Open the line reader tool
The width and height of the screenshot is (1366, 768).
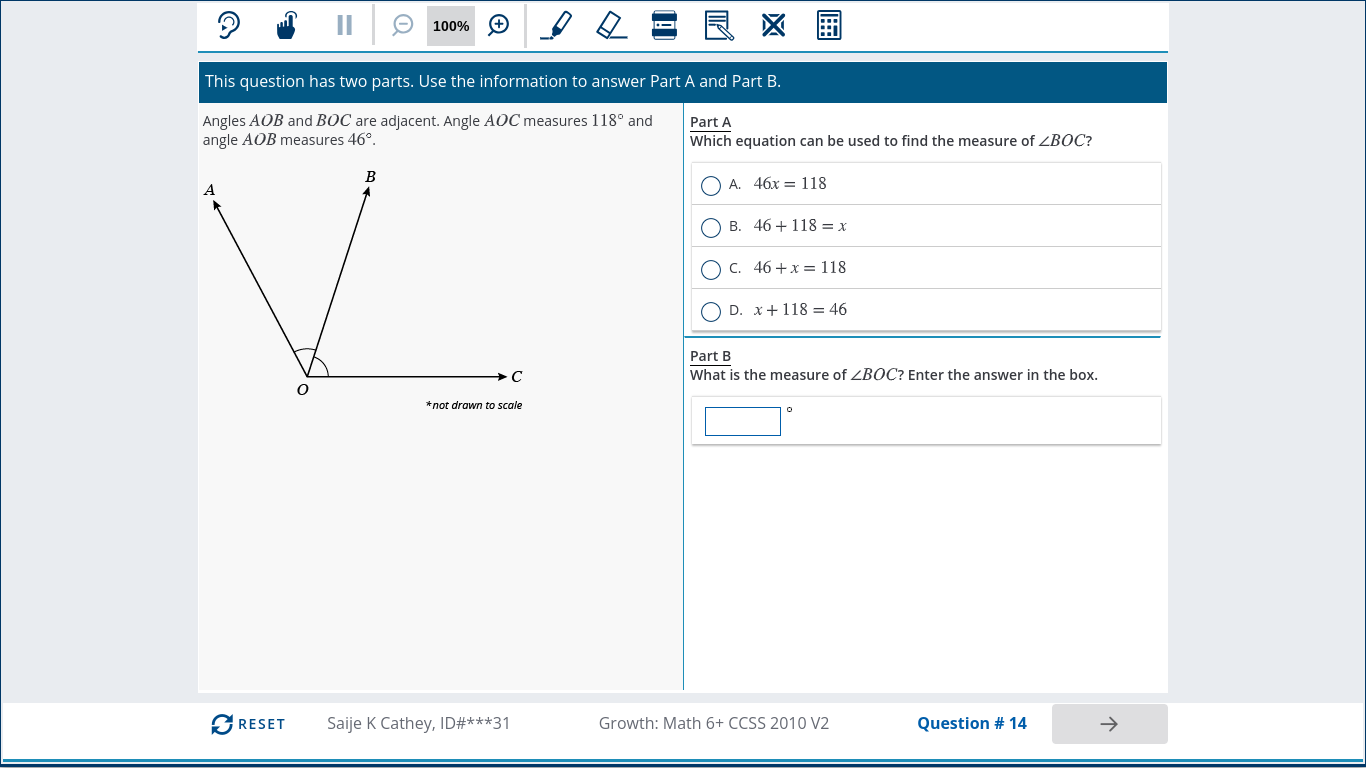665,25
